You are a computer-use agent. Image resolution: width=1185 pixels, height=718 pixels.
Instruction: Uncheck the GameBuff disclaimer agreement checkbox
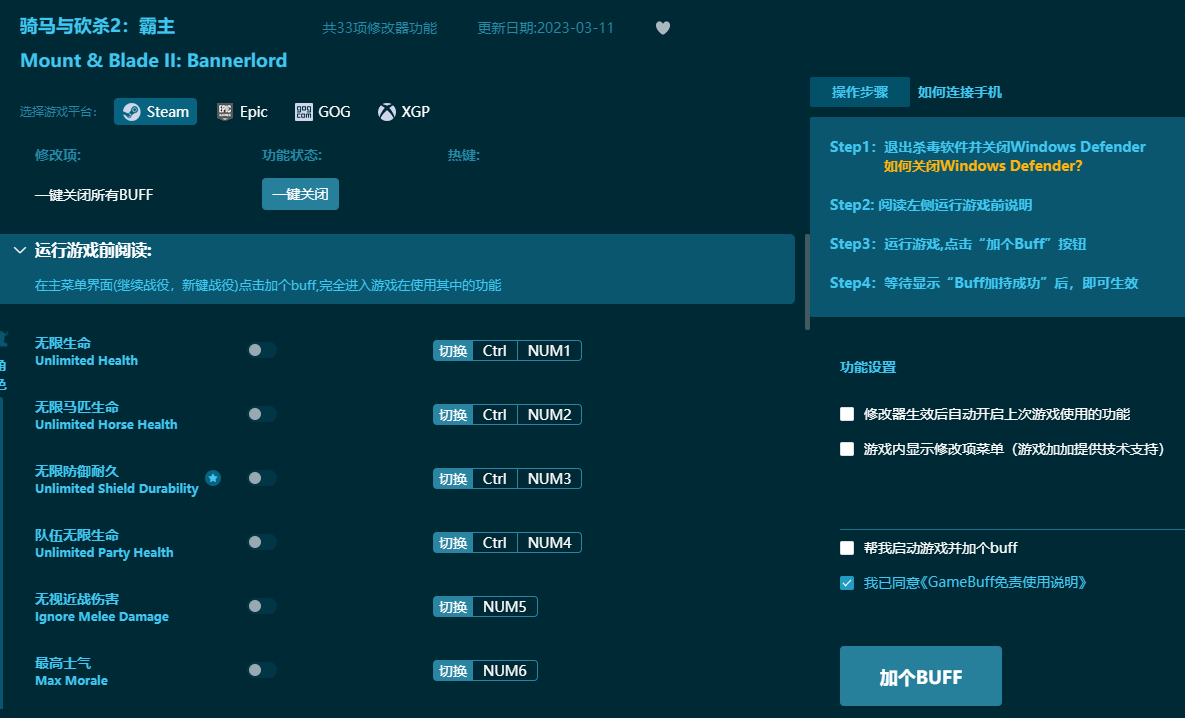click(846, 583)
